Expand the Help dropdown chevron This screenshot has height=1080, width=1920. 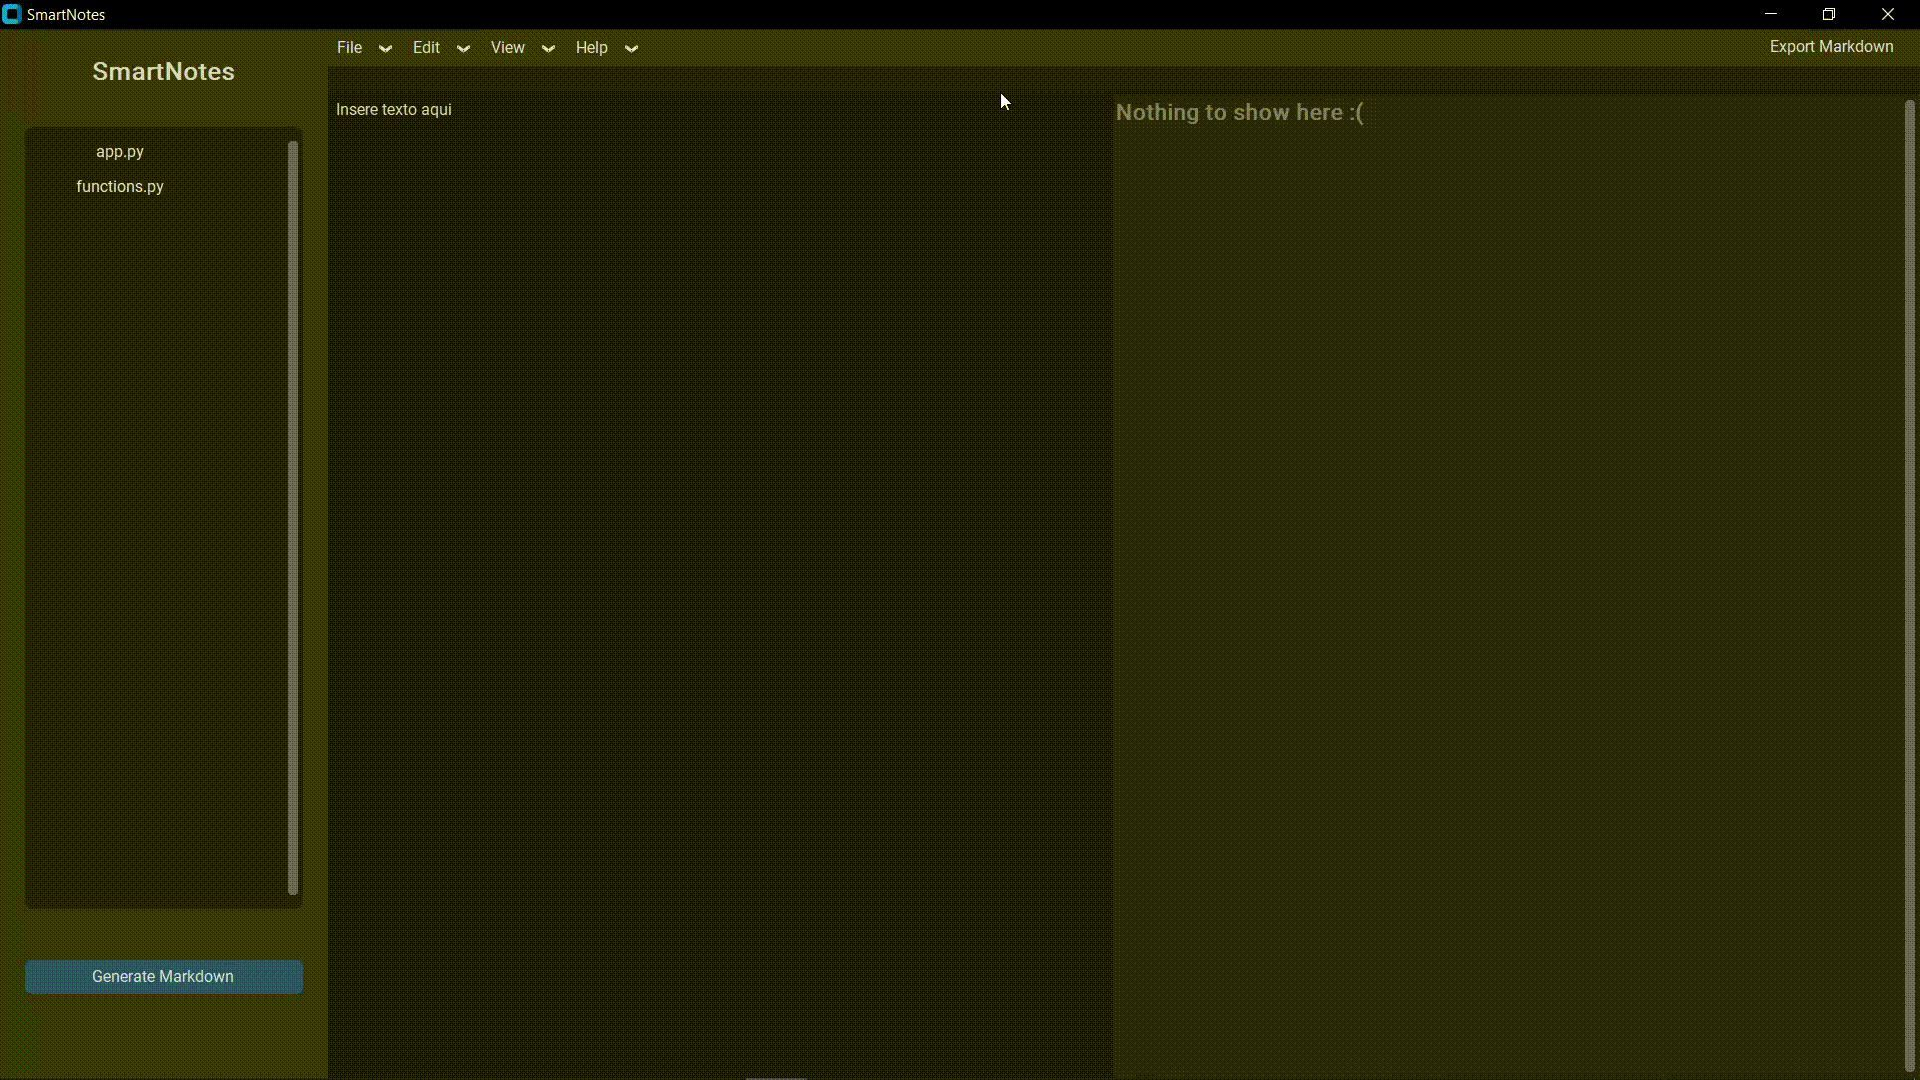tap(631, 48)
